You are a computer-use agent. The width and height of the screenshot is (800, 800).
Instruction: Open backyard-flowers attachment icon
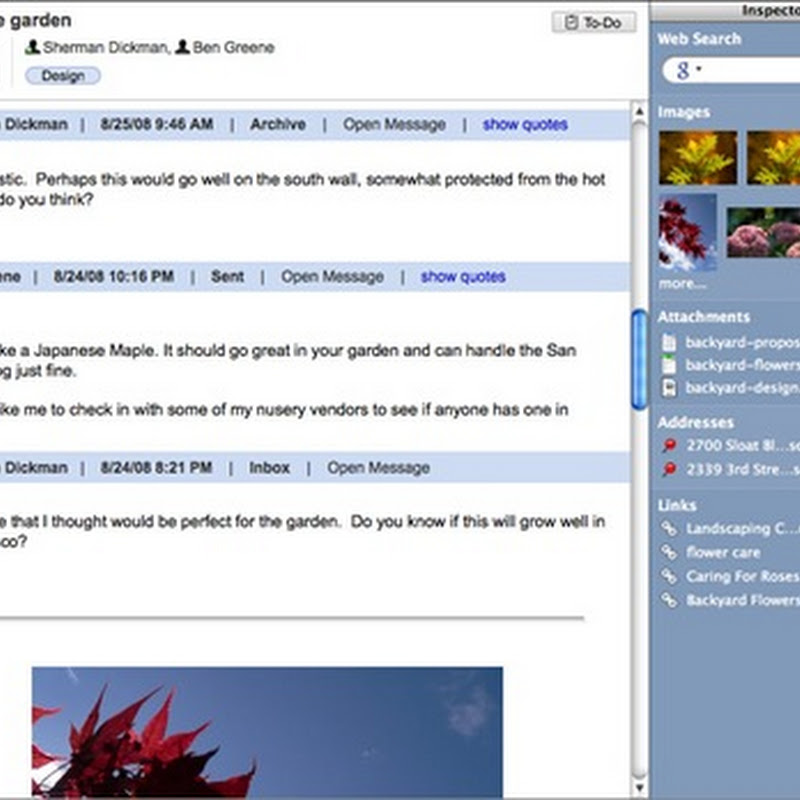tap(669, 365)
